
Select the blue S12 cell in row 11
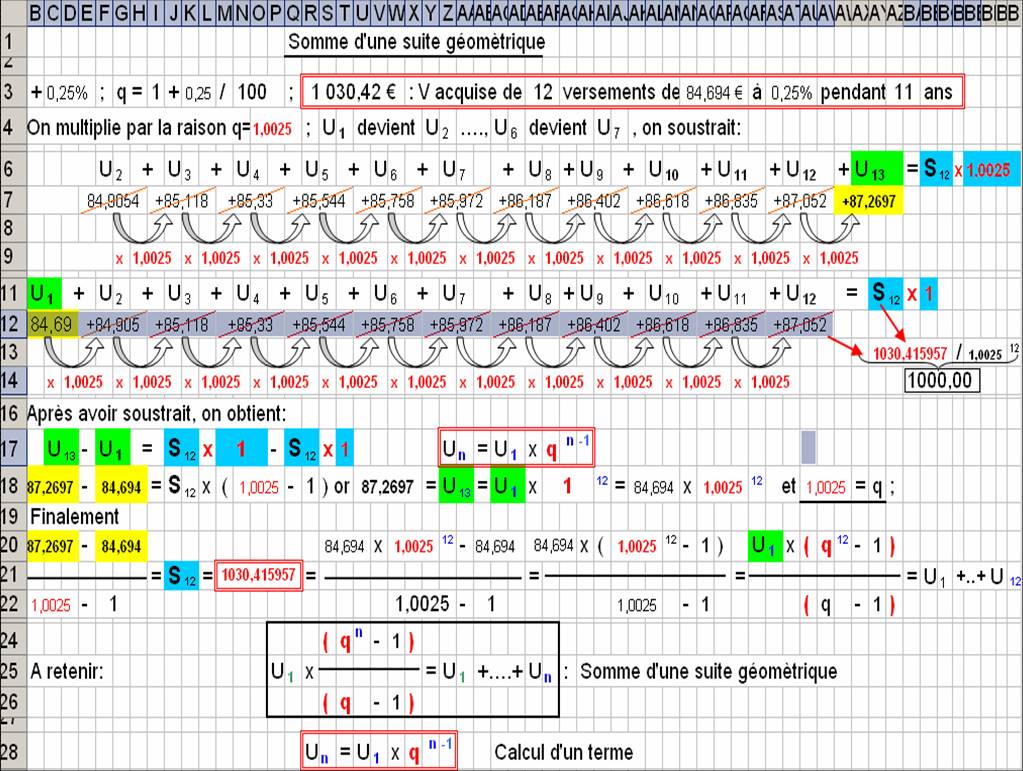885,294
